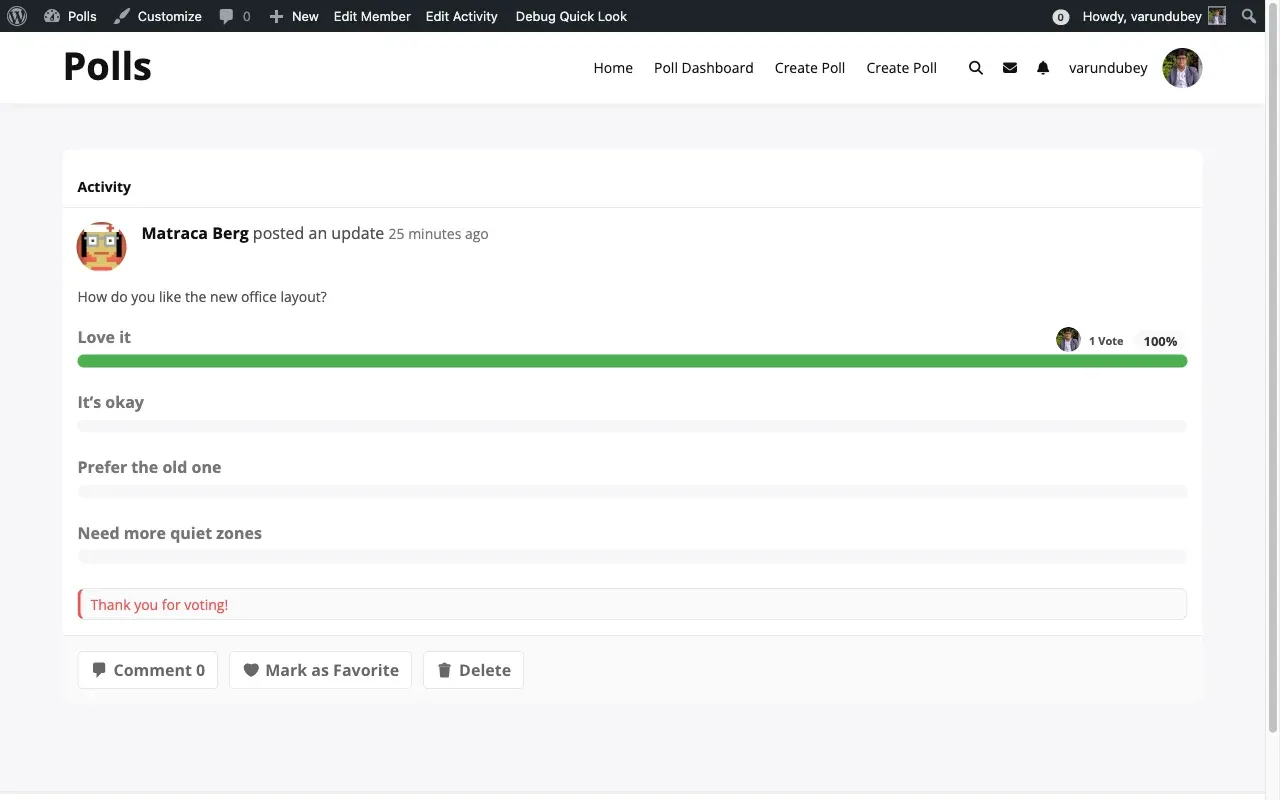The image size is (1280, 800).
Task: Click the second Create Poll menu link
Action: point(901,68)
